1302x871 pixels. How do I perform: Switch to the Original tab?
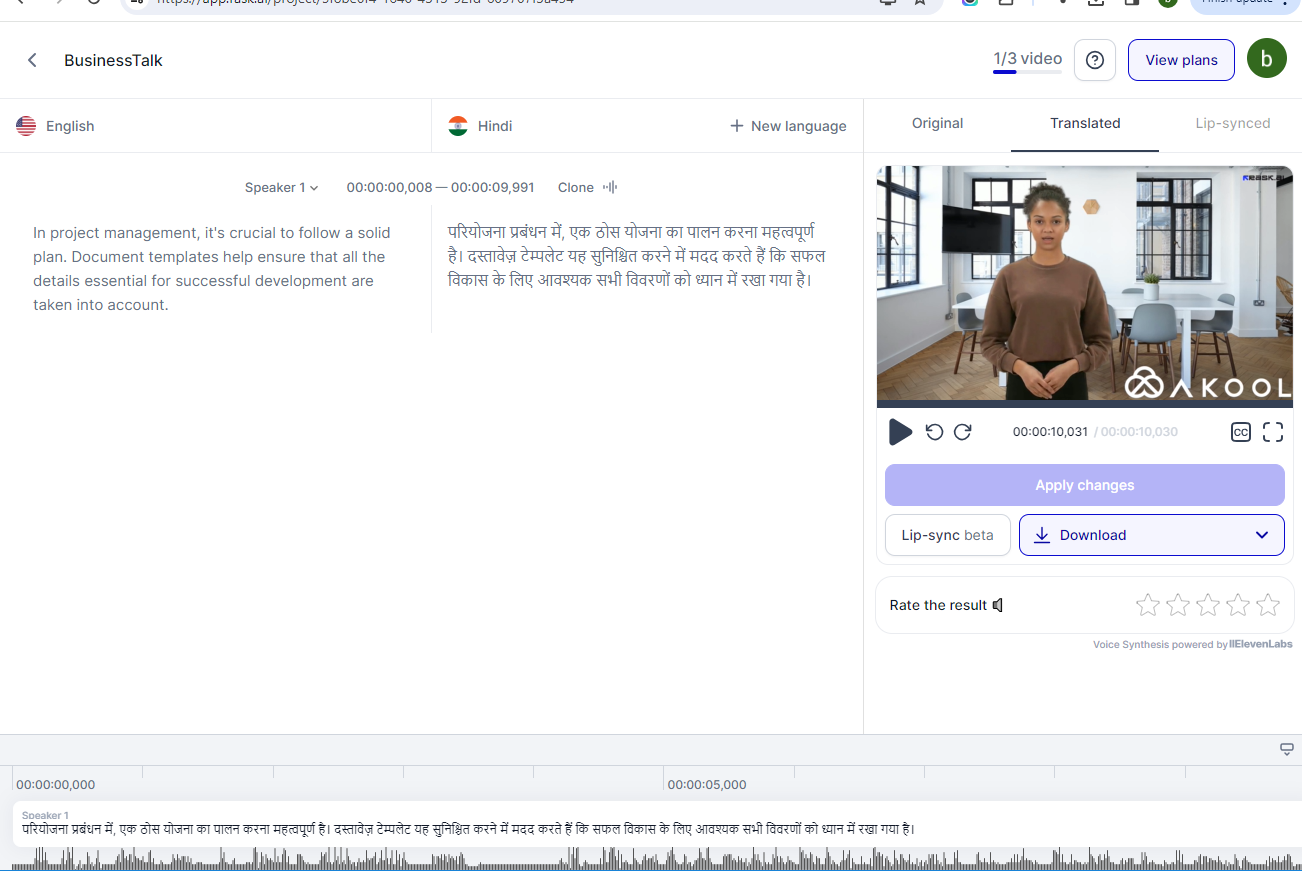[x=937, y=123]
